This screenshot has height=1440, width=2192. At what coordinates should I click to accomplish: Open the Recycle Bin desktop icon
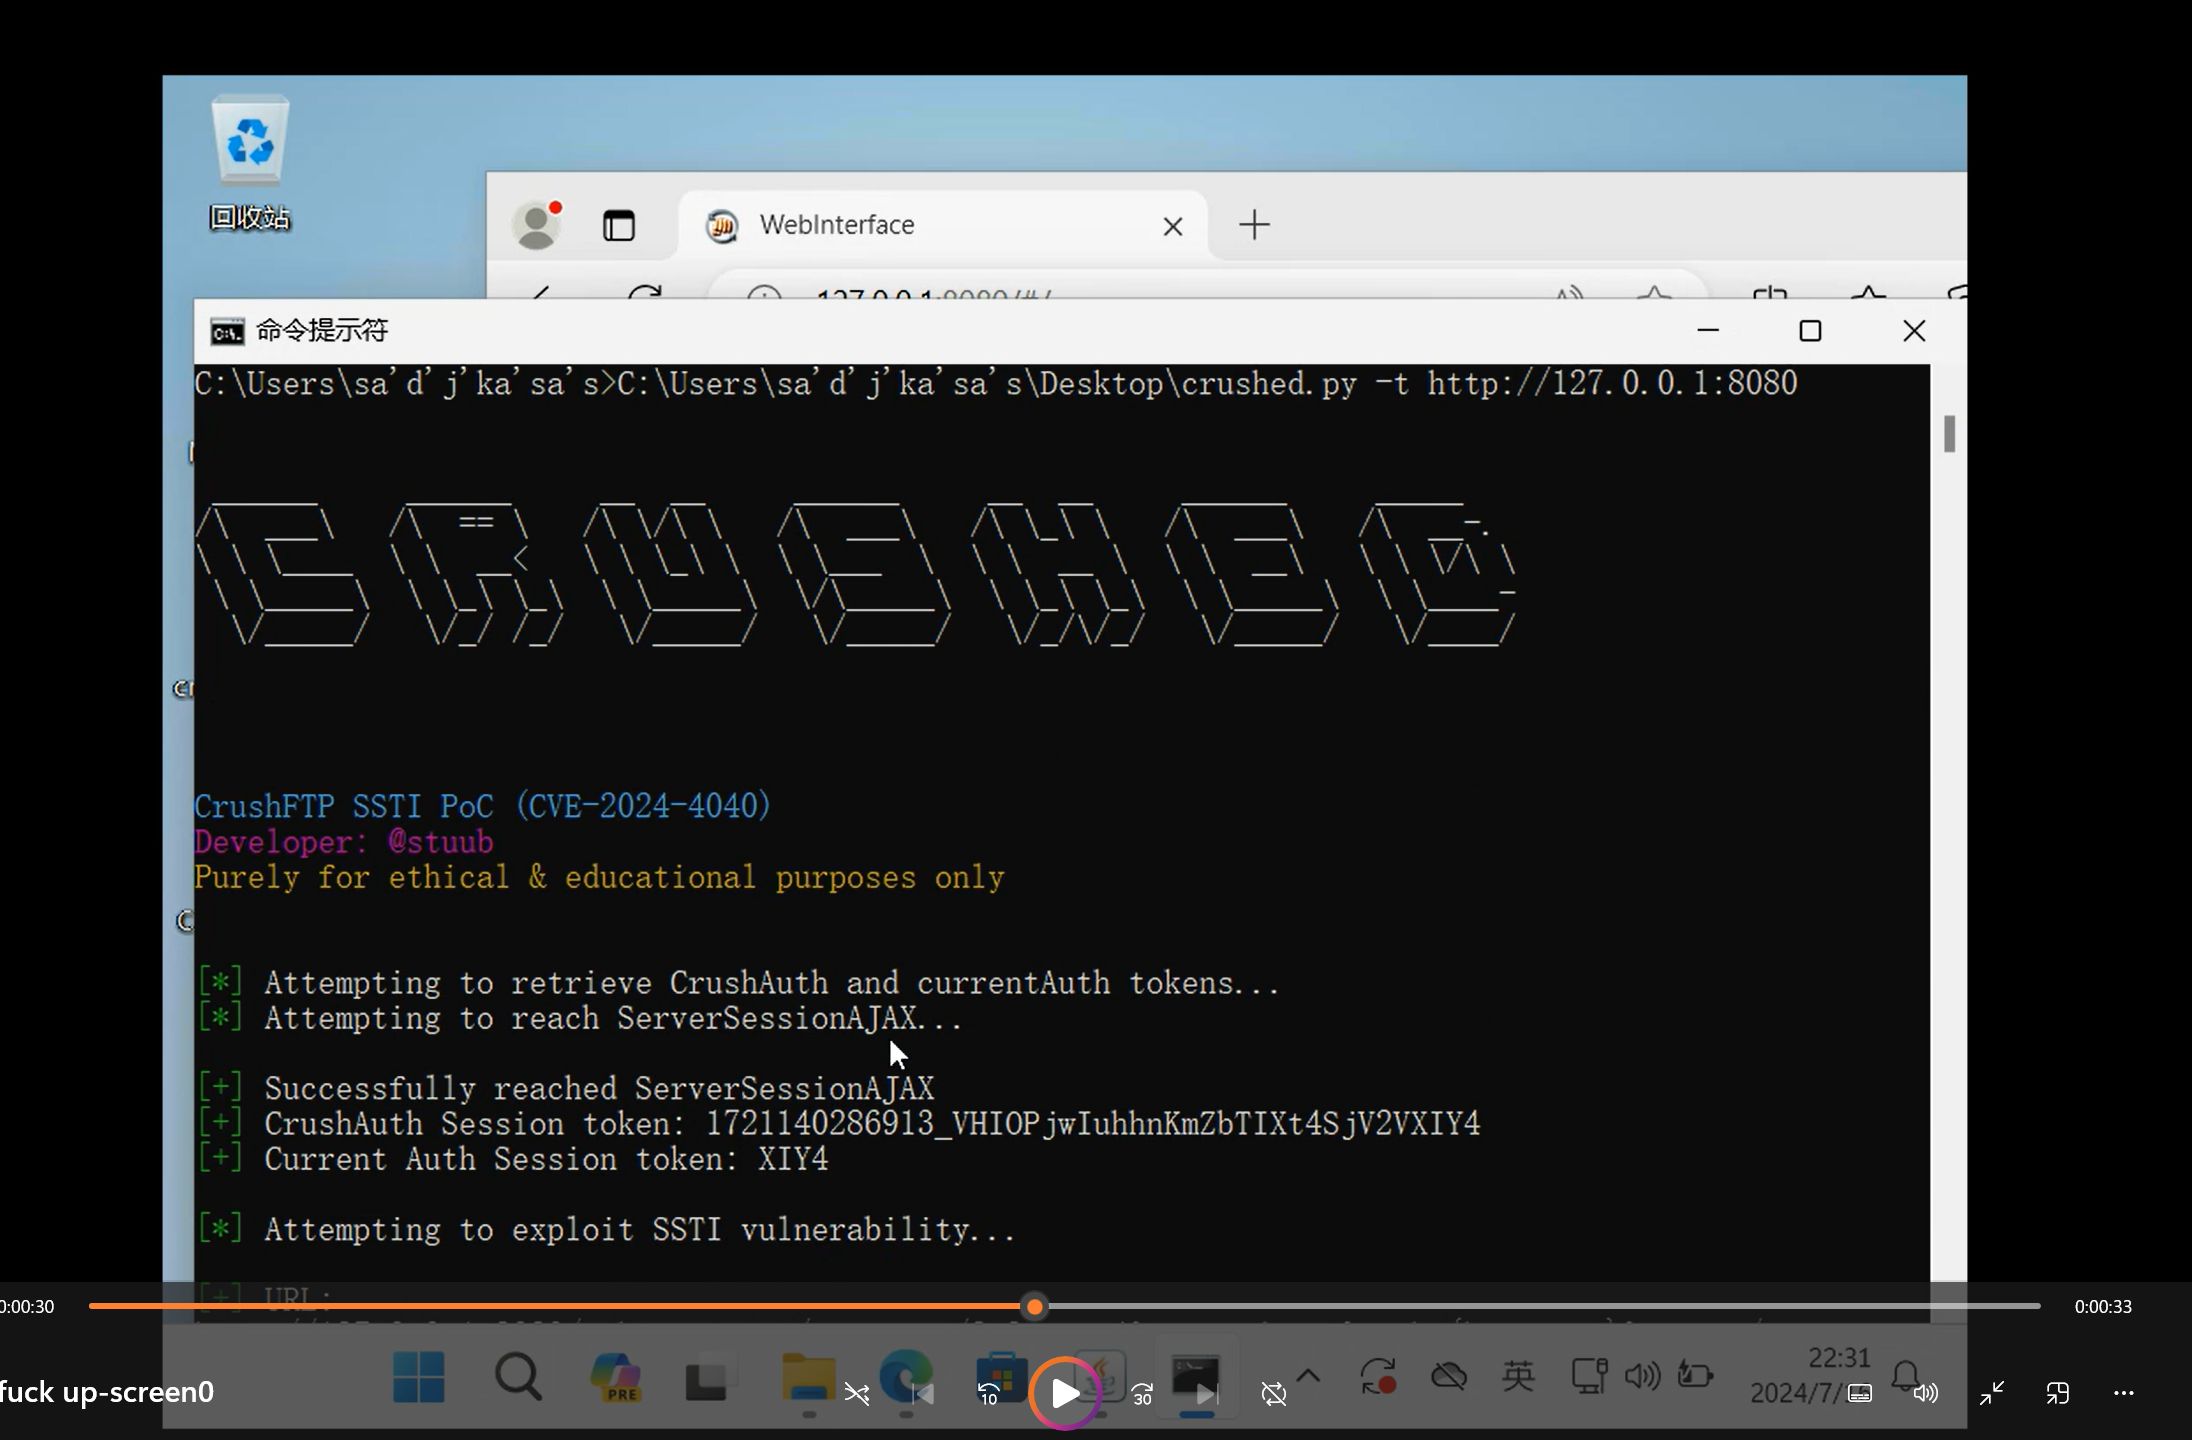click(250, 163)
